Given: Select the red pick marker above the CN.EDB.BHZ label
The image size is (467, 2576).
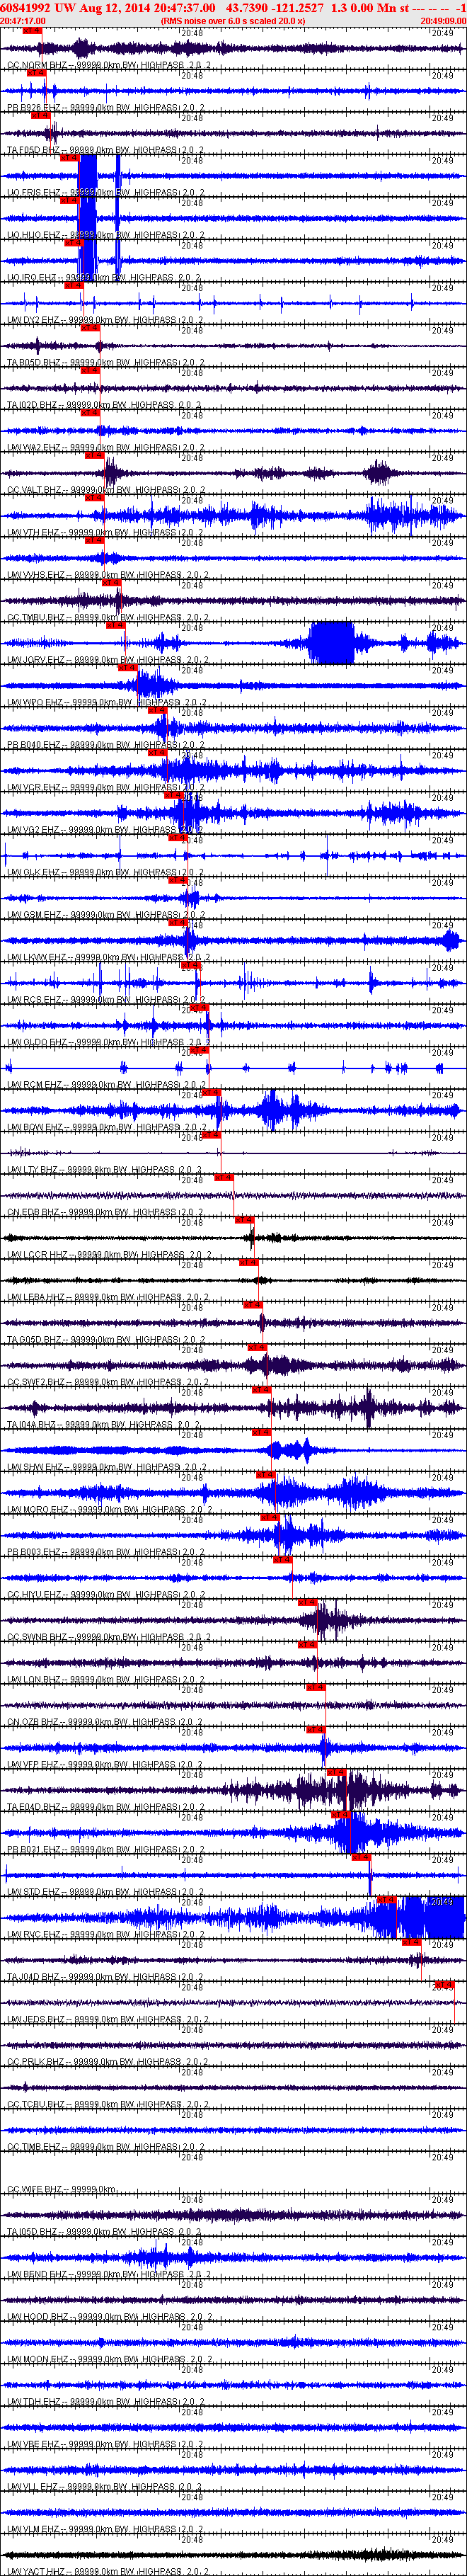Looking at the screenshot, I should pyautogui.click(x=224, y=1178).
